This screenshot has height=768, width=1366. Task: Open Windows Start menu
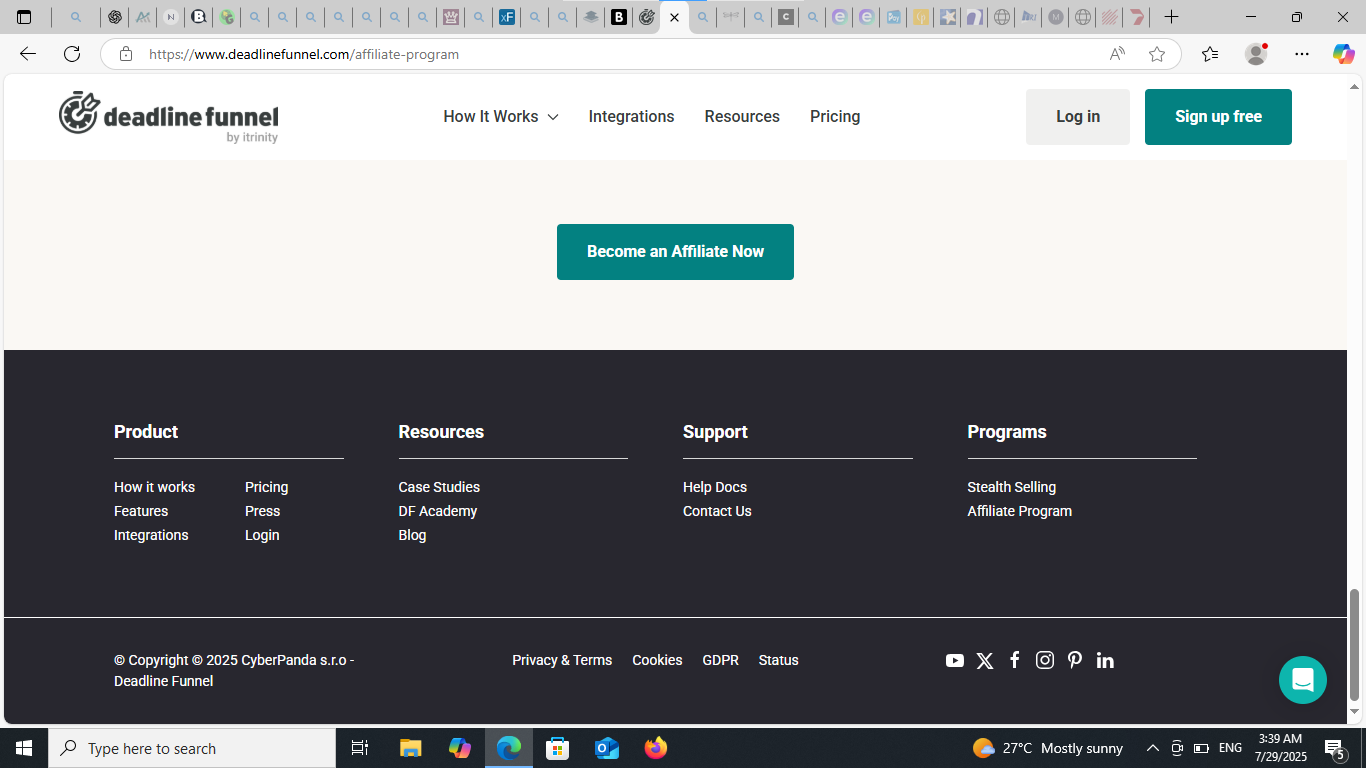pos(24,748)
